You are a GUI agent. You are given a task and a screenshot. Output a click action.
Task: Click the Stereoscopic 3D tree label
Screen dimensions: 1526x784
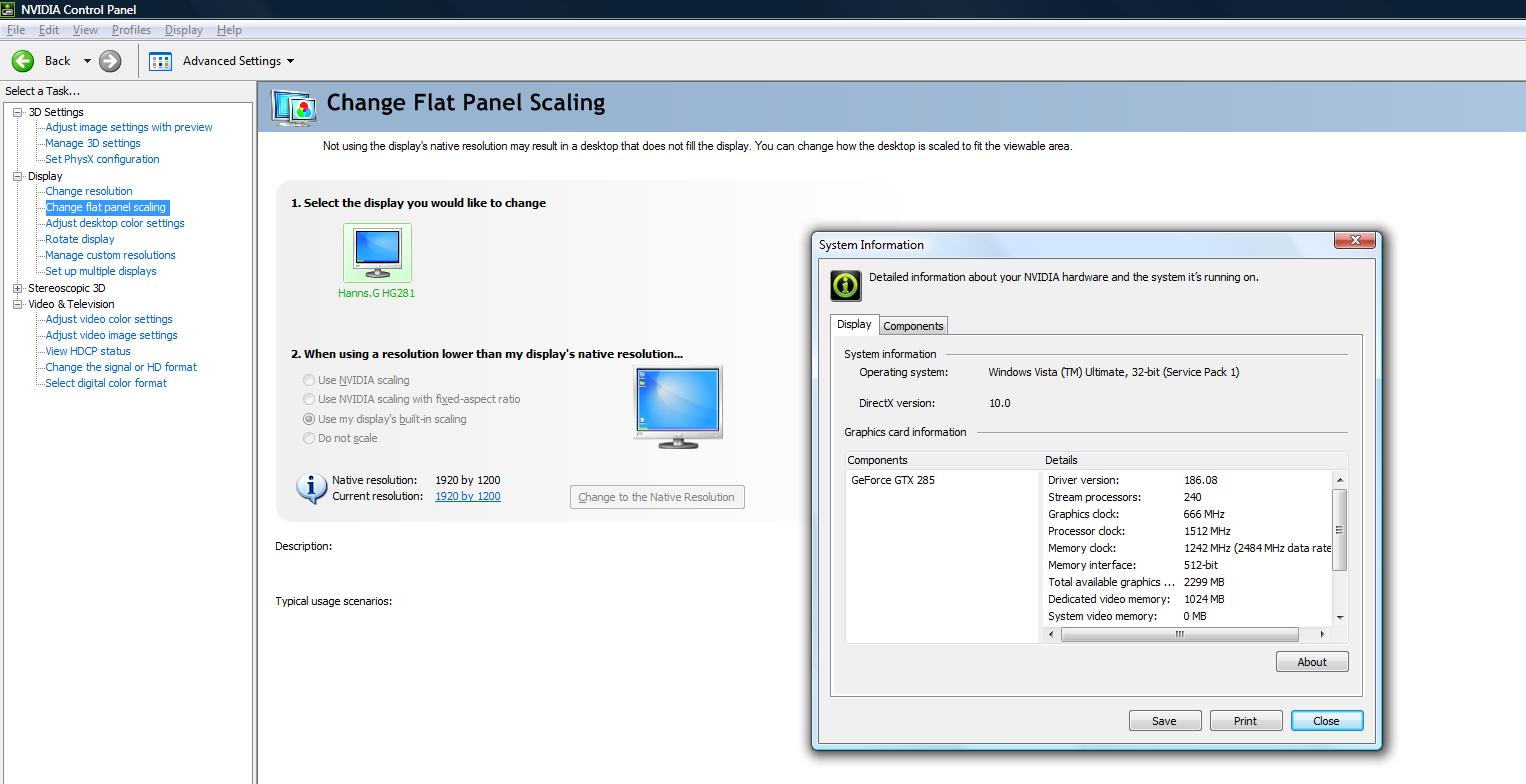(66, 288)
